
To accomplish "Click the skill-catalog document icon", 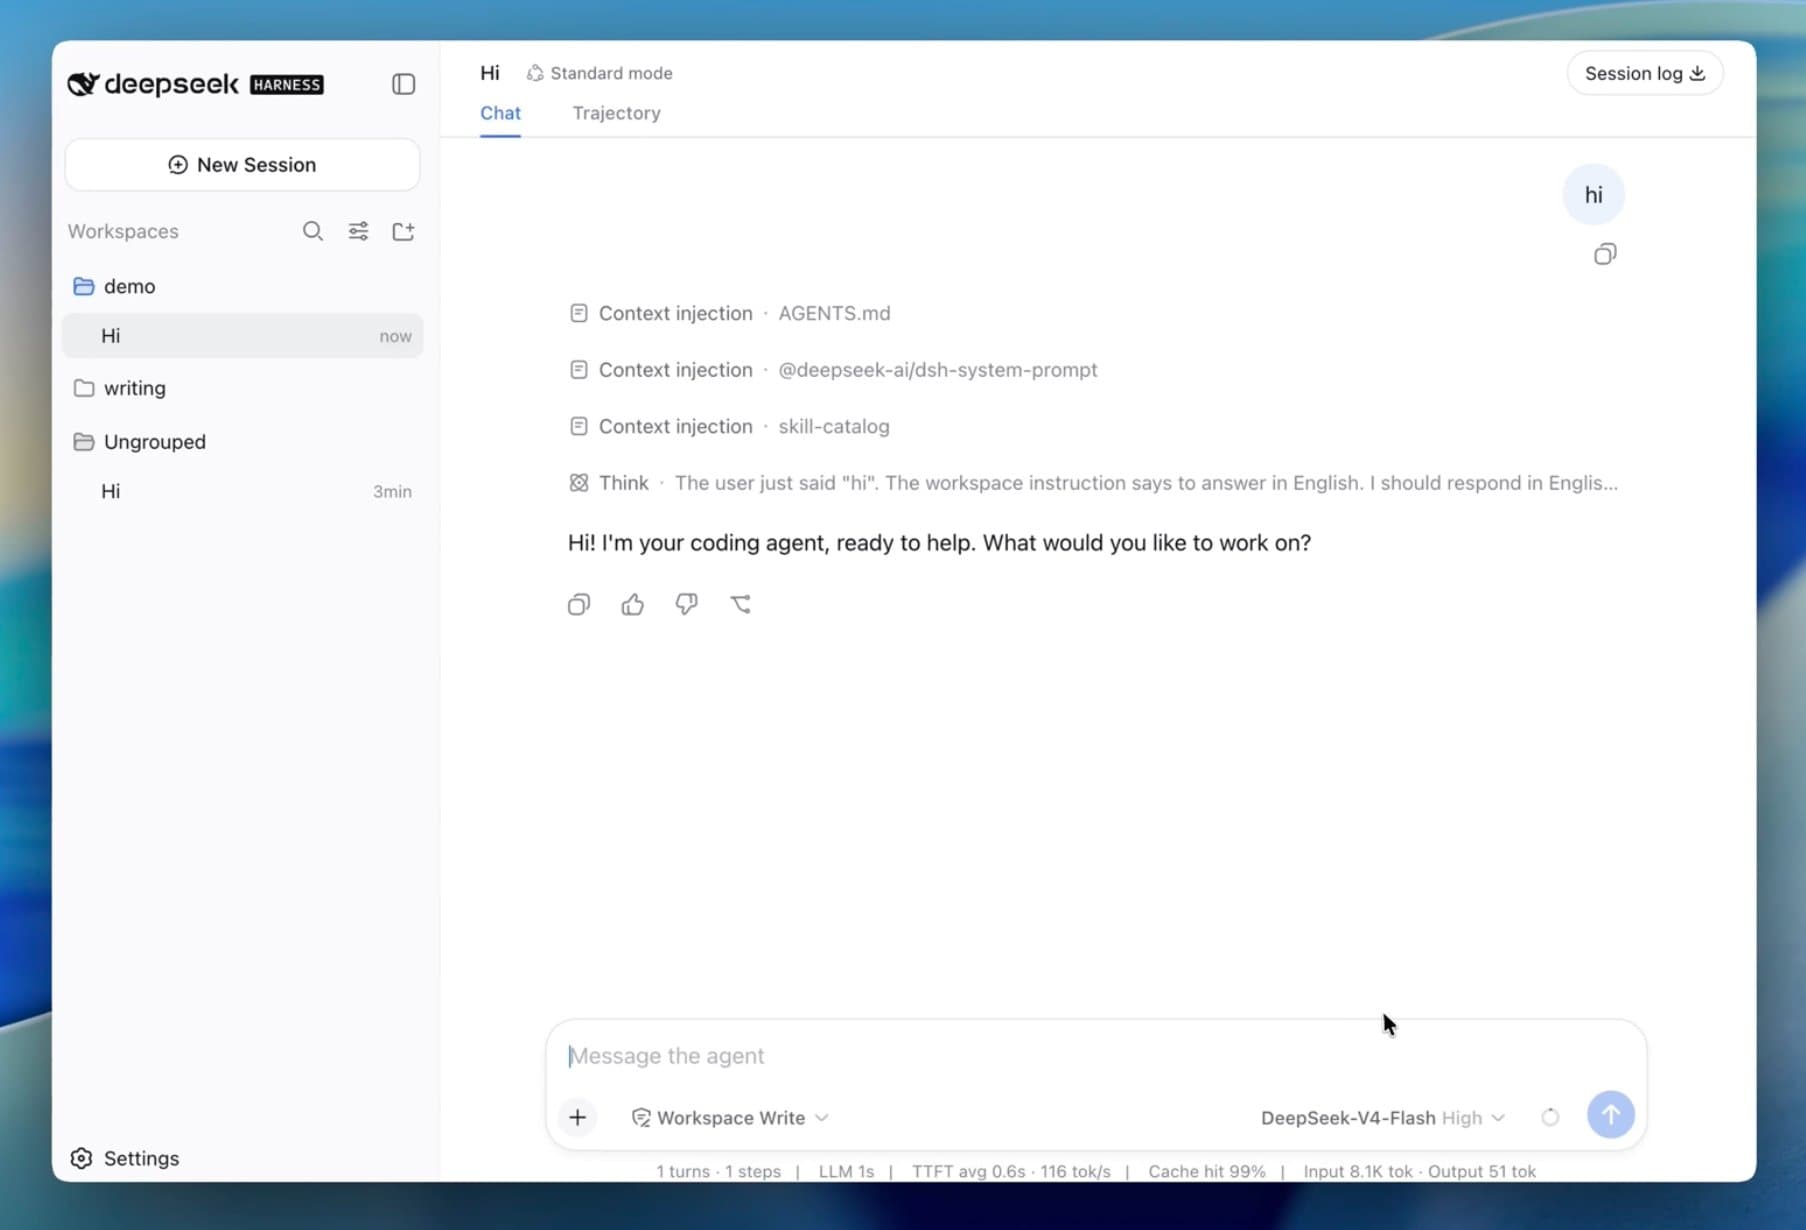I will click(x=579, y=426).
